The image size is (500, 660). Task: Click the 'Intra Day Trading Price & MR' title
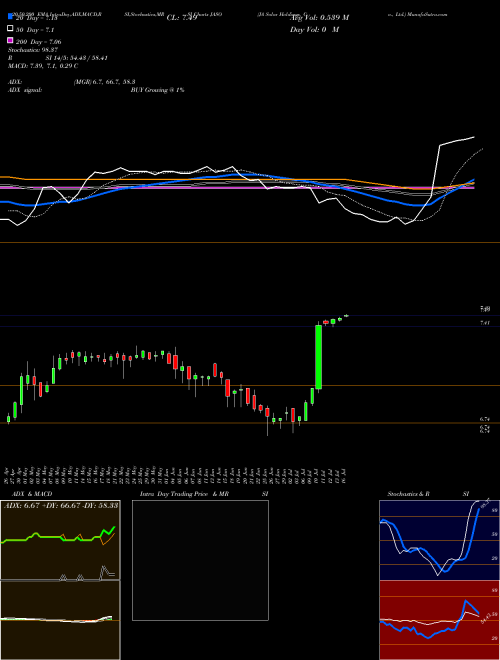pyautogui.click(x=185, y=494)
